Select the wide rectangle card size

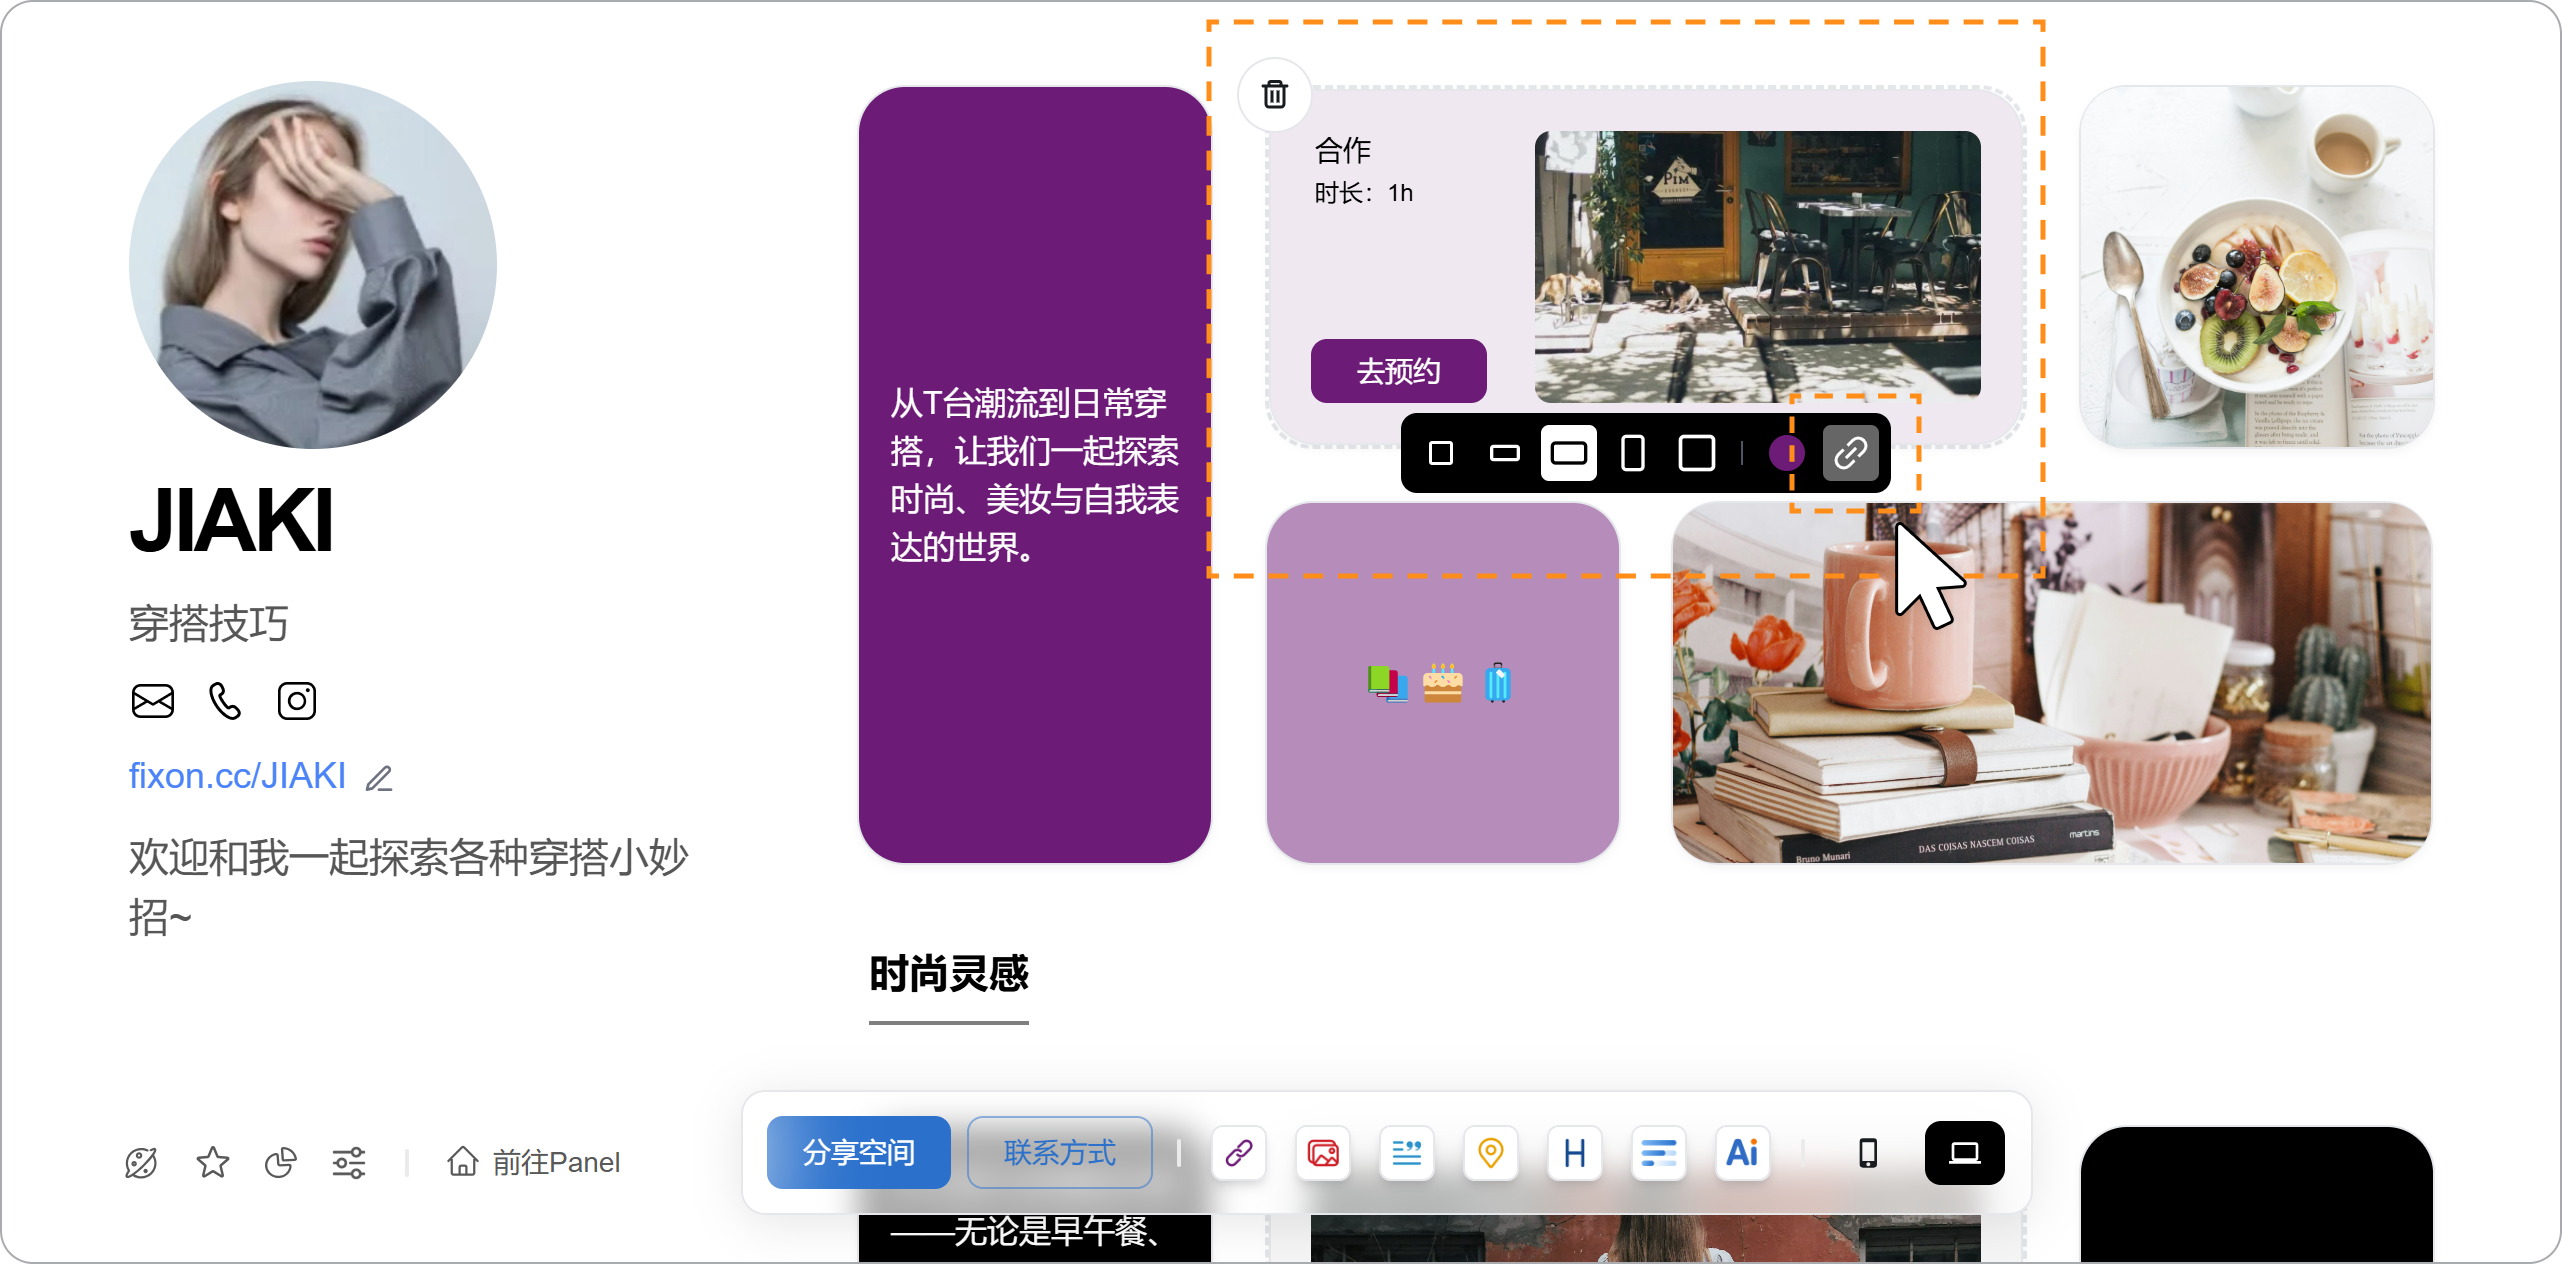[x=1568, y=453]
